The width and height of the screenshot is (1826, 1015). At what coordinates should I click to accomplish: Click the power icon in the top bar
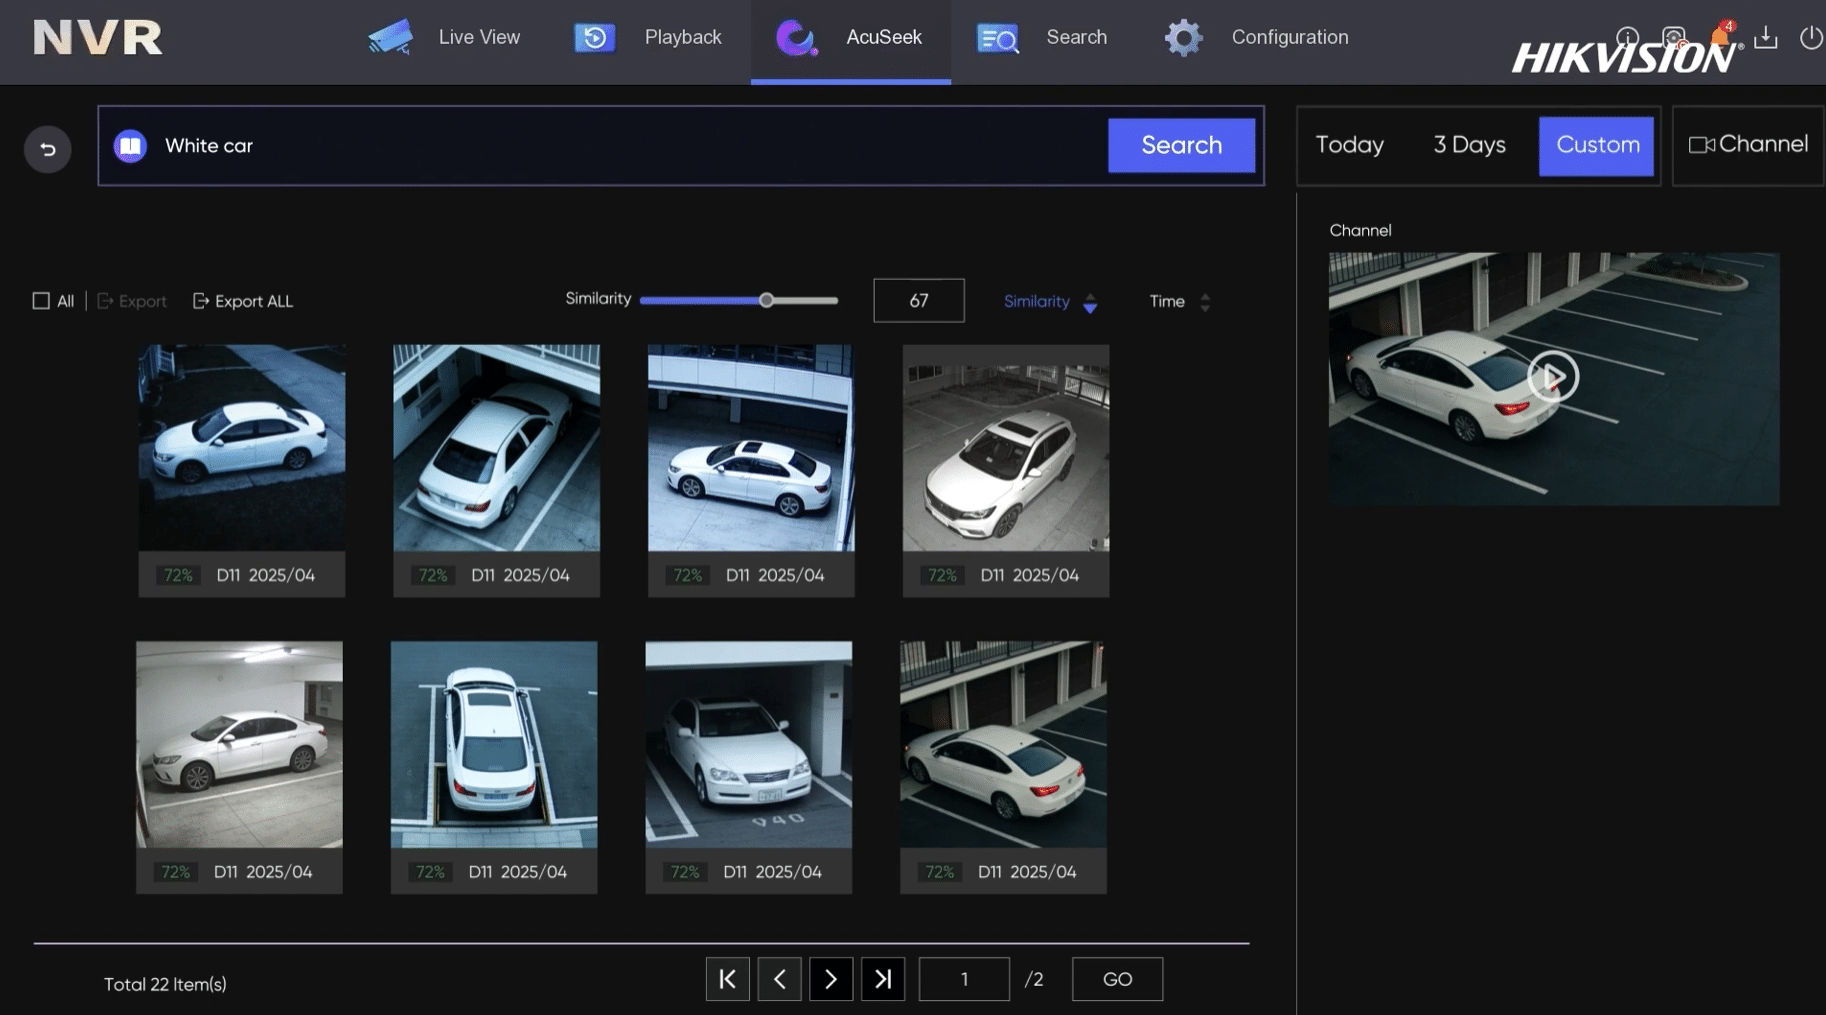pyautogui.click(x=1811, y=37)
